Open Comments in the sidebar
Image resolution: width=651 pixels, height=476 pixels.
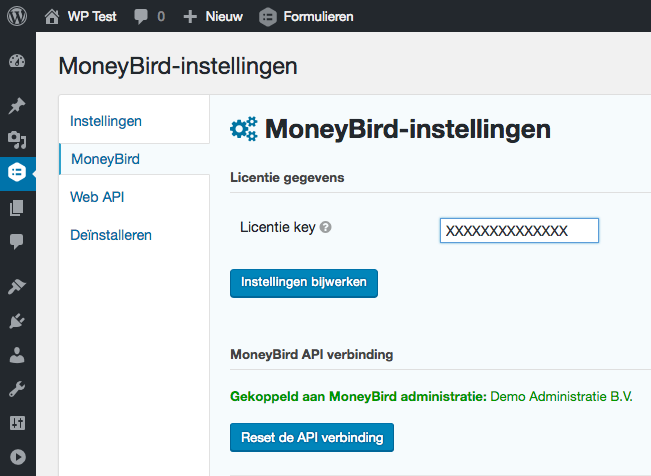[x=17, y=241]
